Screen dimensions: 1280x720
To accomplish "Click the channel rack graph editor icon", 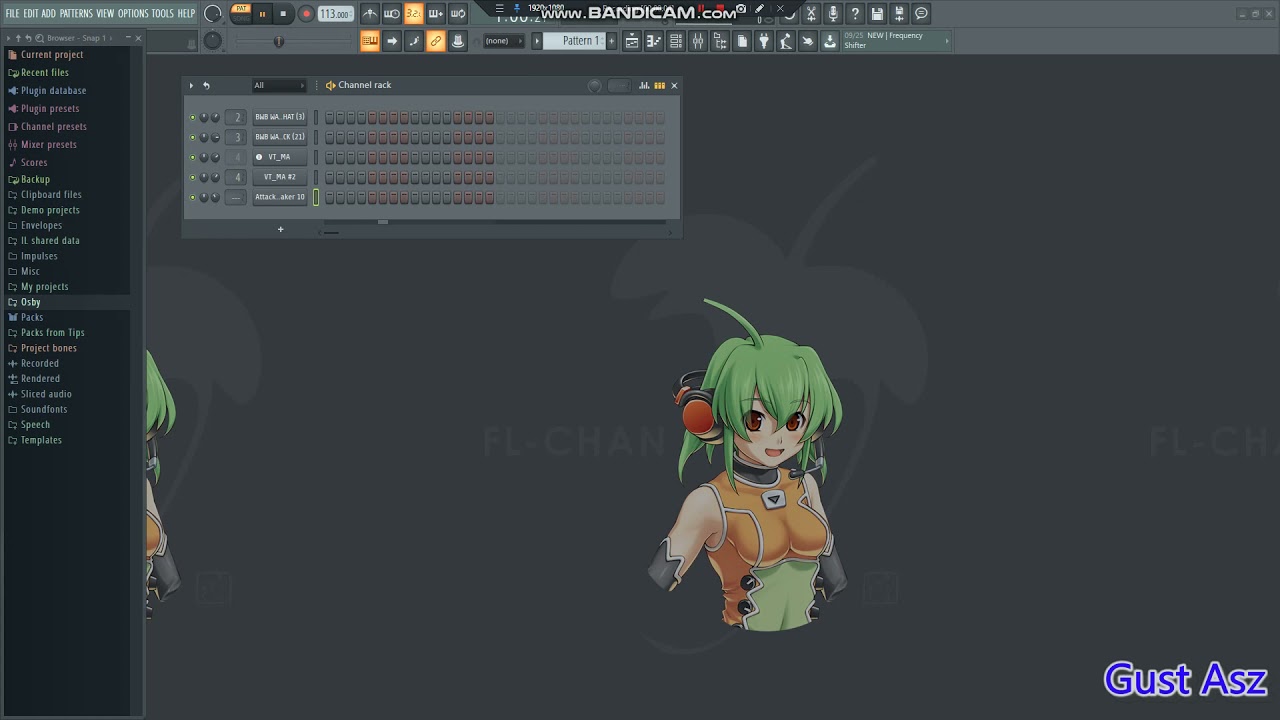I will 644,85.
